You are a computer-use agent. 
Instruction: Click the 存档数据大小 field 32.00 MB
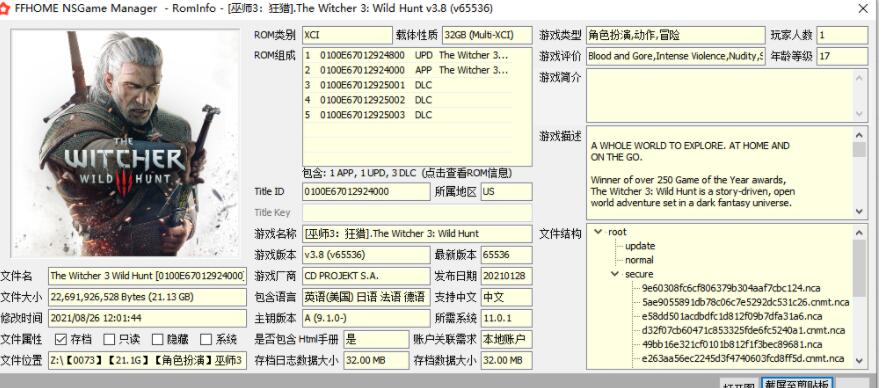[x=506, y=360]
